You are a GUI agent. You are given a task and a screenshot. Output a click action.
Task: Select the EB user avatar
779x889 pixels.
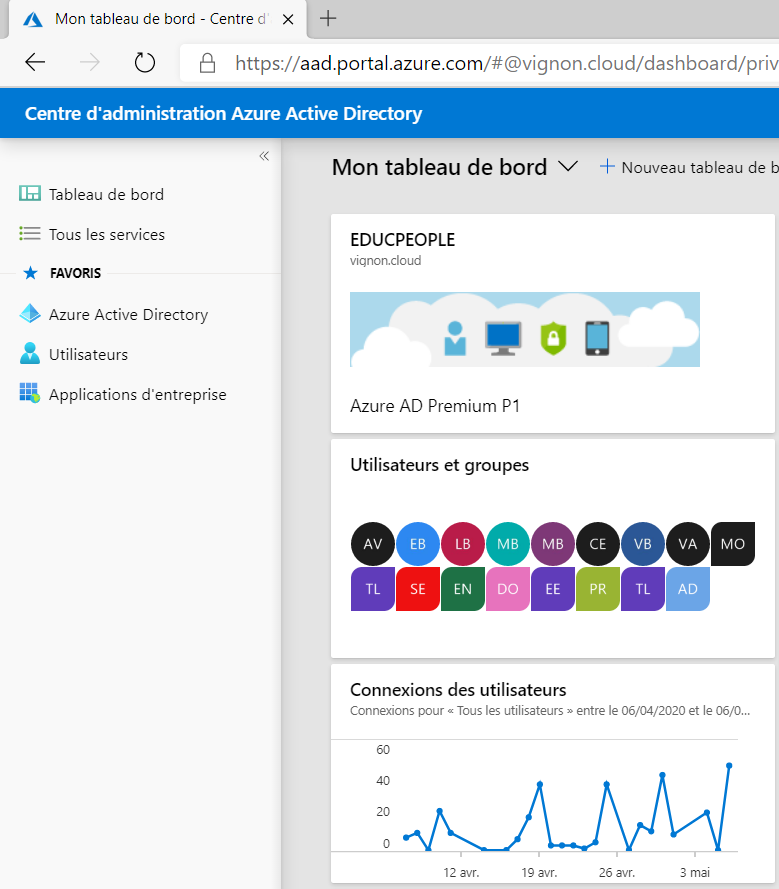coord(418,544)
